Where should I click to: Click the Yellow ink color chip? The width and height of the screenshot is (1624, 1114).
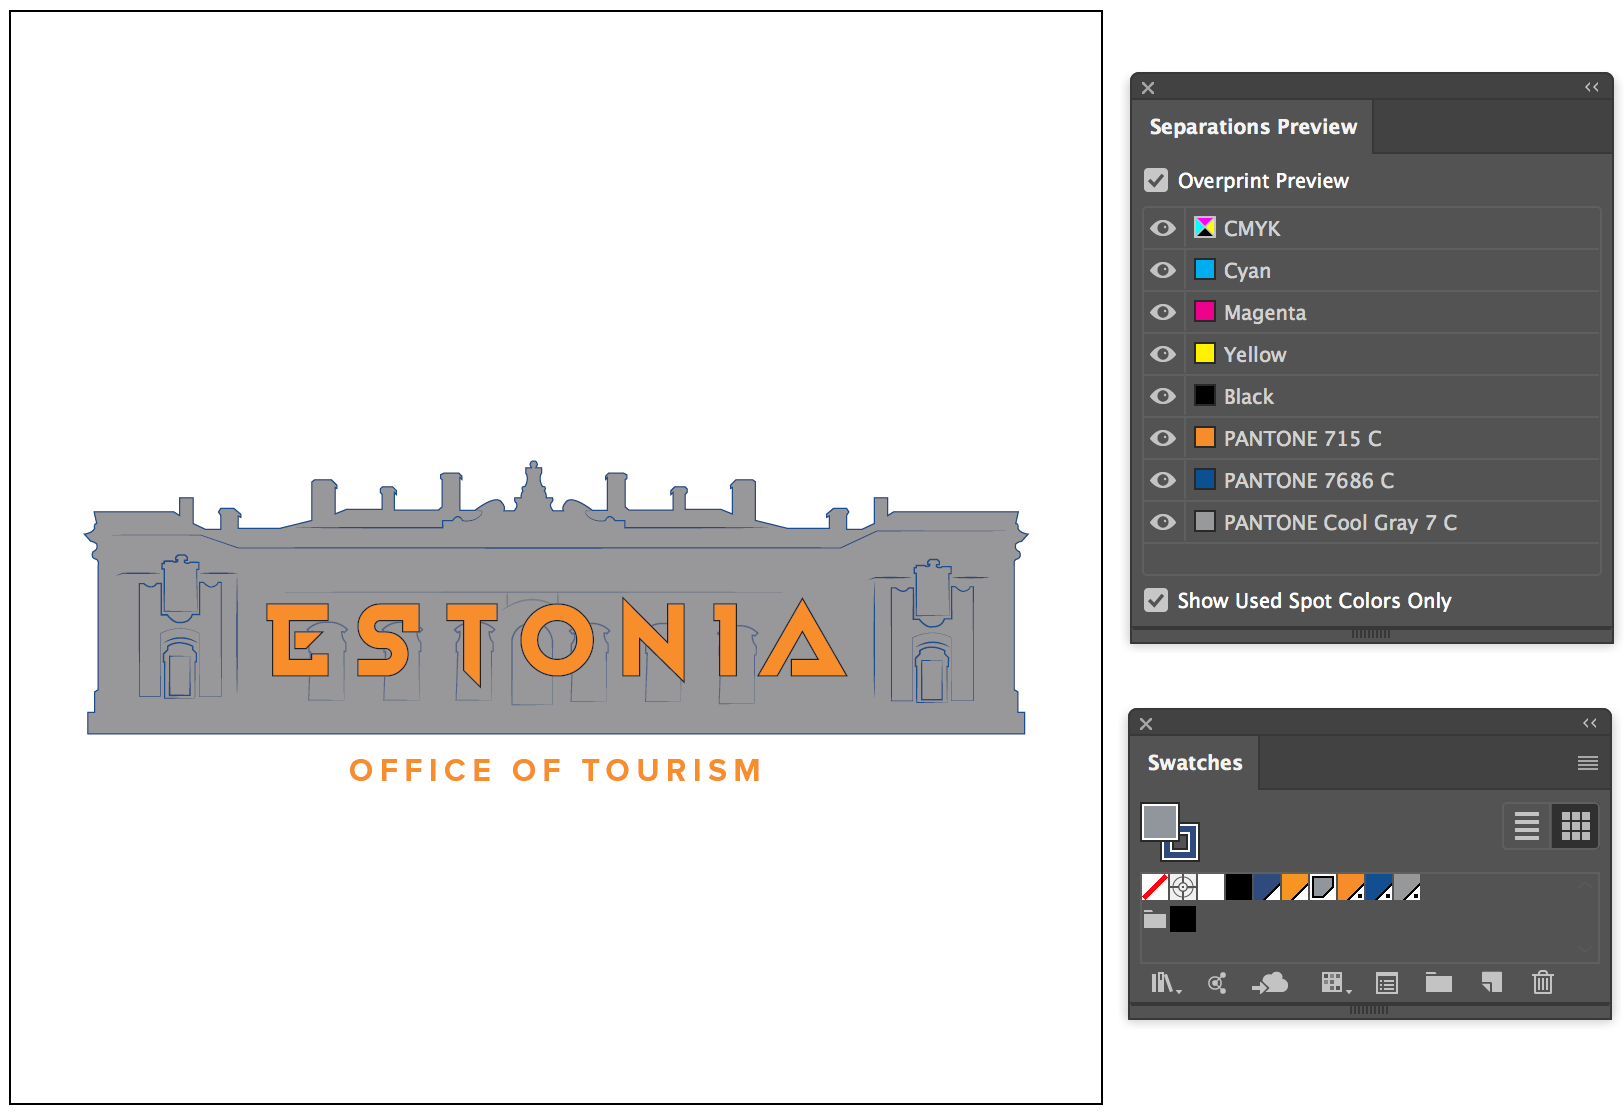[x=1205, y=353]
